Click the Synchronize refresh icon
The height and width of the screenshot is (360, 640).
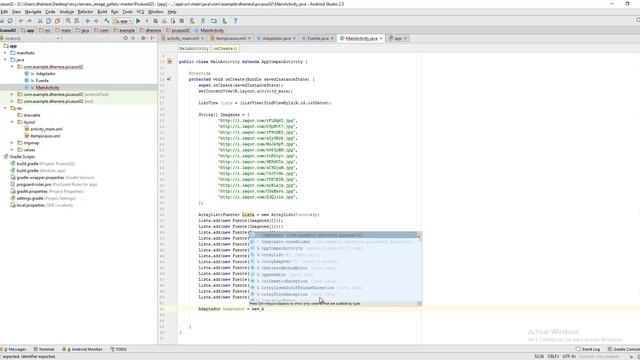[x=10, y=21]
